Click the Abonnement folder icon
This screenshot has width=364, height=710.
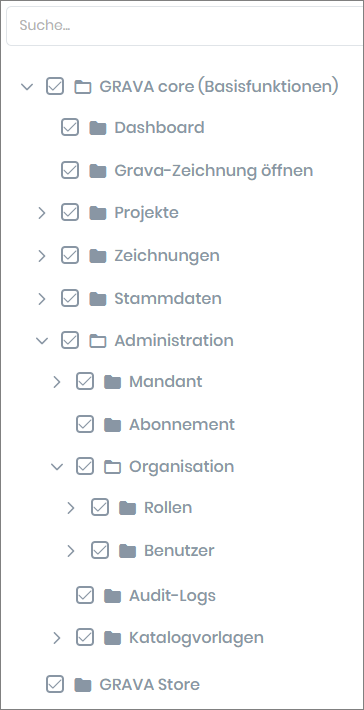tap(113, 425)
